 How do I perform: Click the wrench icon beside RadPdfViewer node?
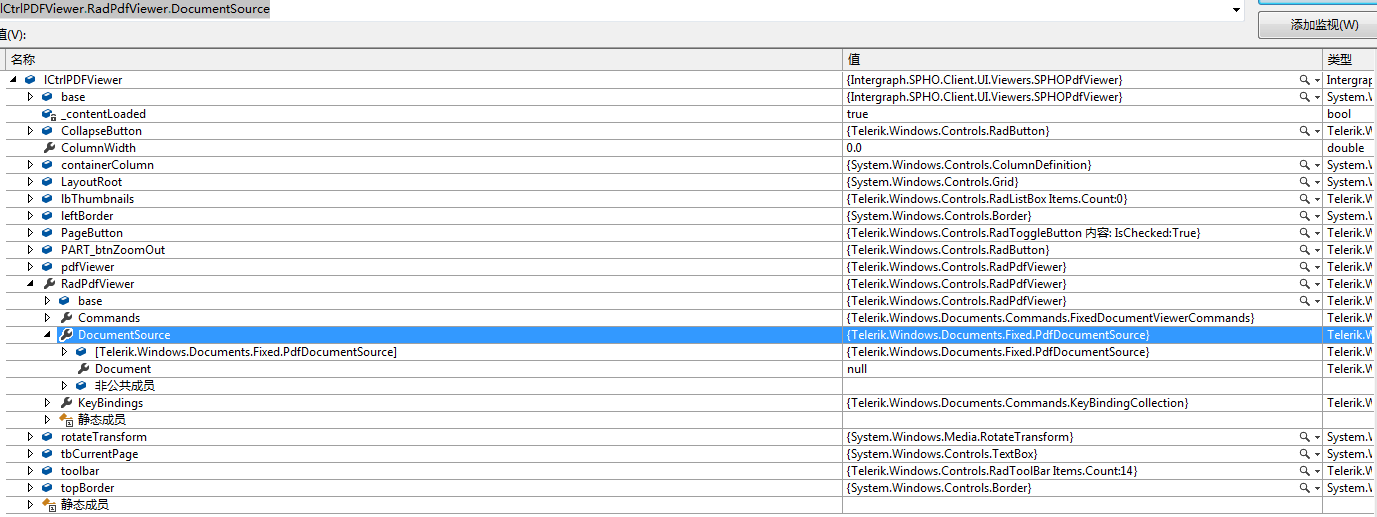pyautogui.click(x=49, y=284)
